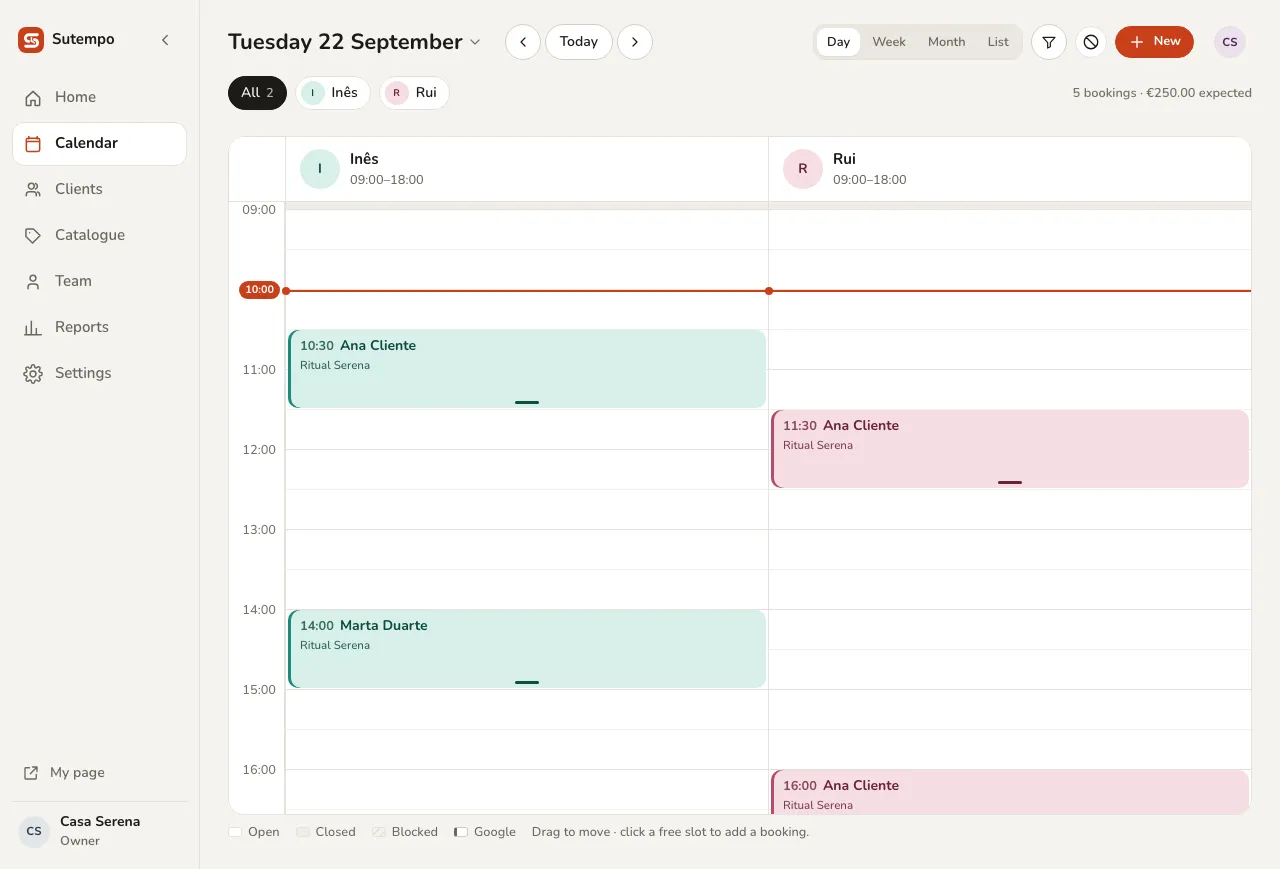Viewport: 1280px width, 869px height.
Task: Filter calendar by Rui chip
Action: pos(414,93)
